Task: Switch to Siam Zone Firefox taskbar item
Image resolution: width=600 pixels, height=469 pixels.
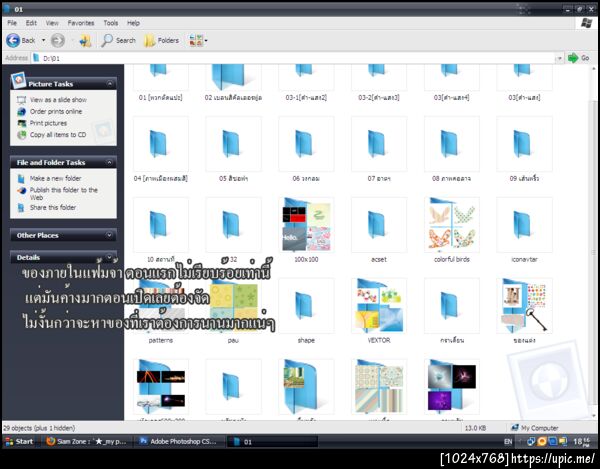Action: tap(86, 441)
